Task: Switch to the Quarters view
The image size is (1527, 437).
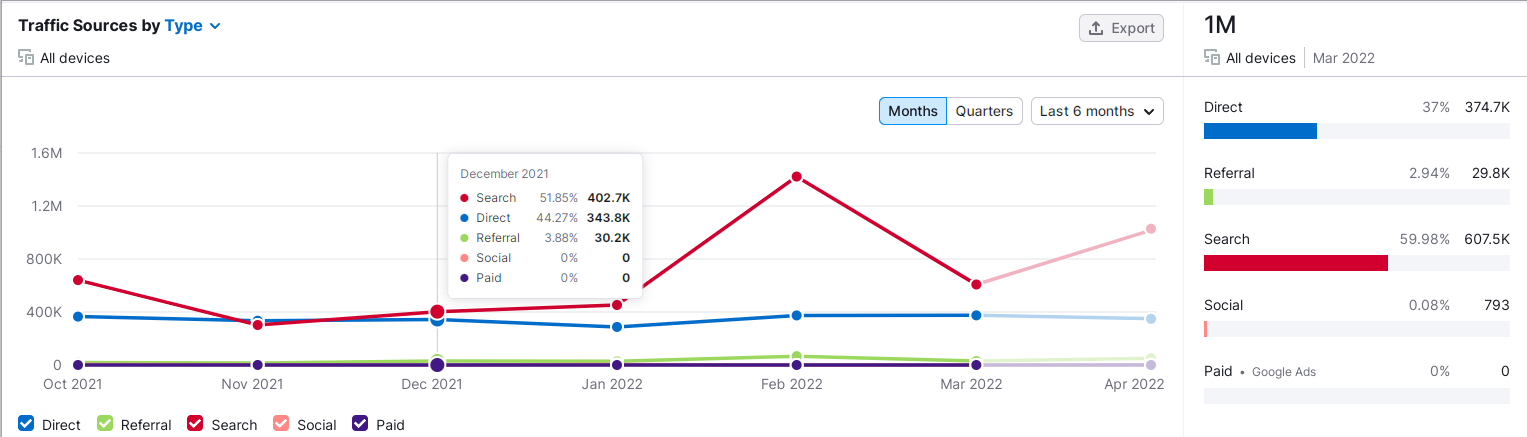Action: coord(984,111)
